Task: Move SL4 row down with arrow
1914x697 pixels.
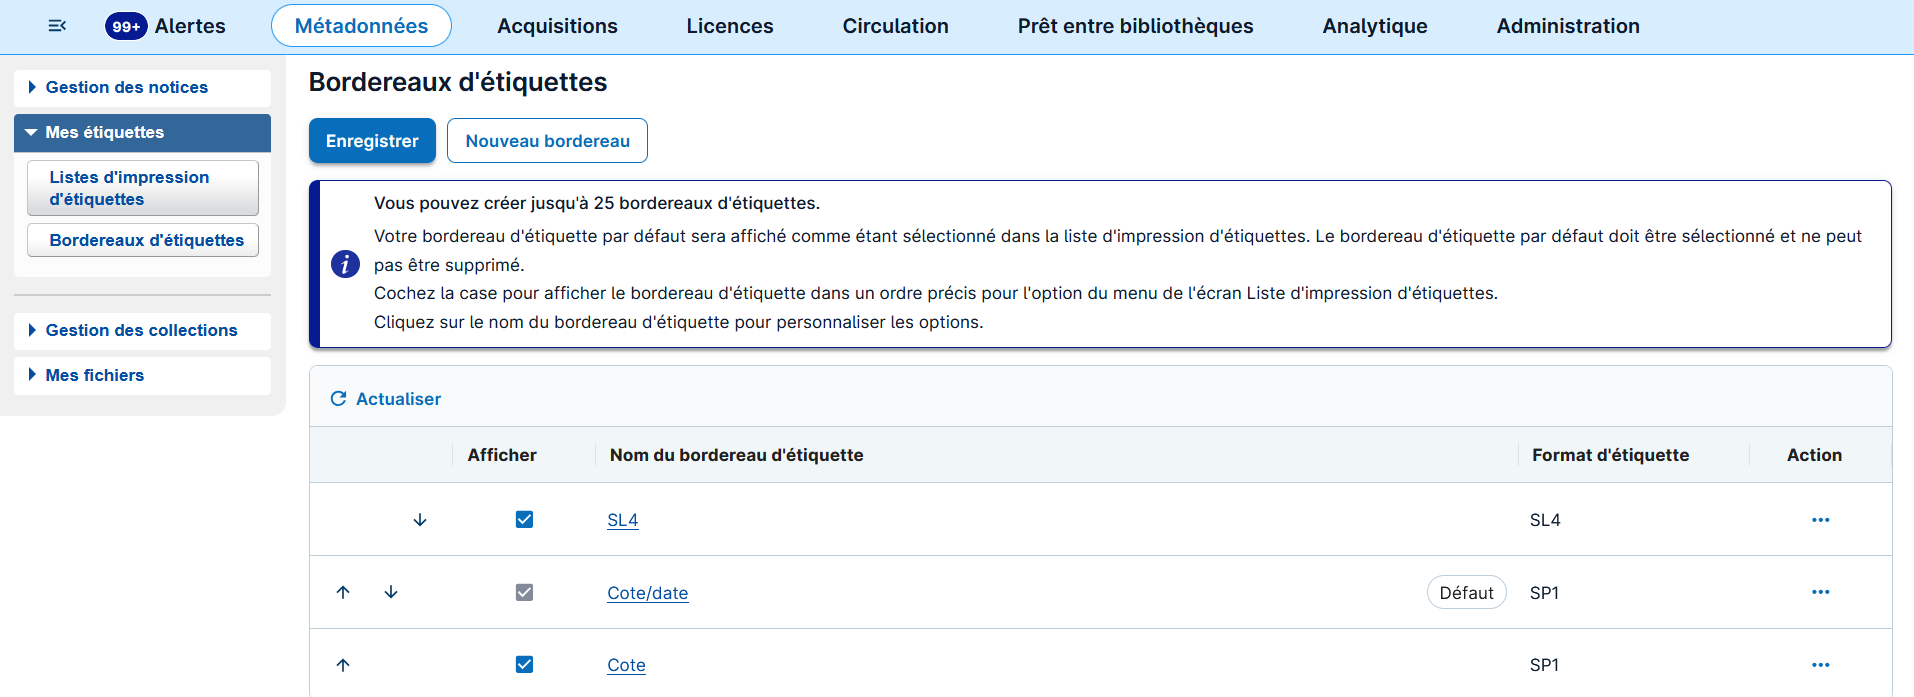Action: pos(420,520)
